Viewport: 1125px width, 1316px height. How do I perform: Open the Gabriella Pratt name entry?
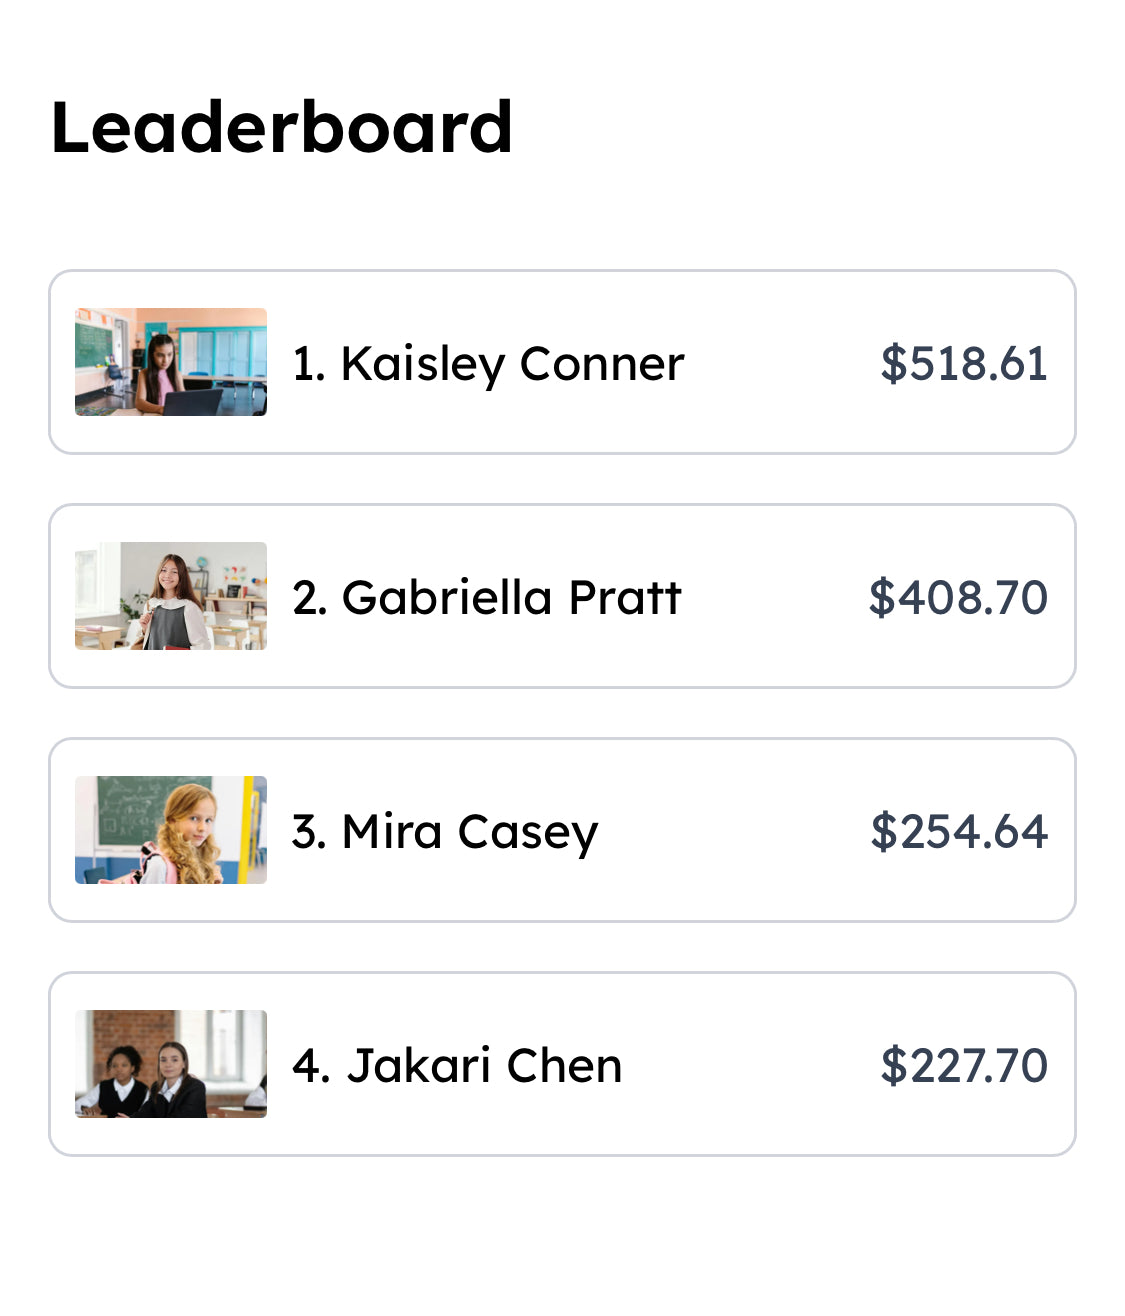point(511,597)
